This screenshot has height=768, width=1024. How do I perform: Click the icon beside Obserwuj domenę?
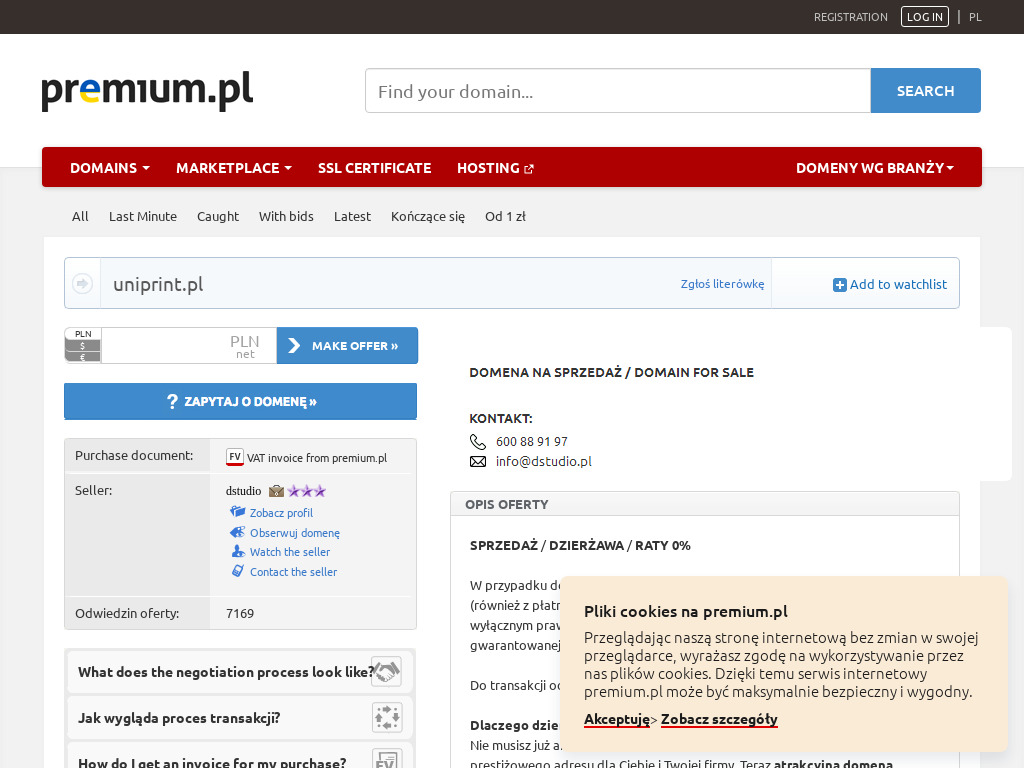click(237, 532)
